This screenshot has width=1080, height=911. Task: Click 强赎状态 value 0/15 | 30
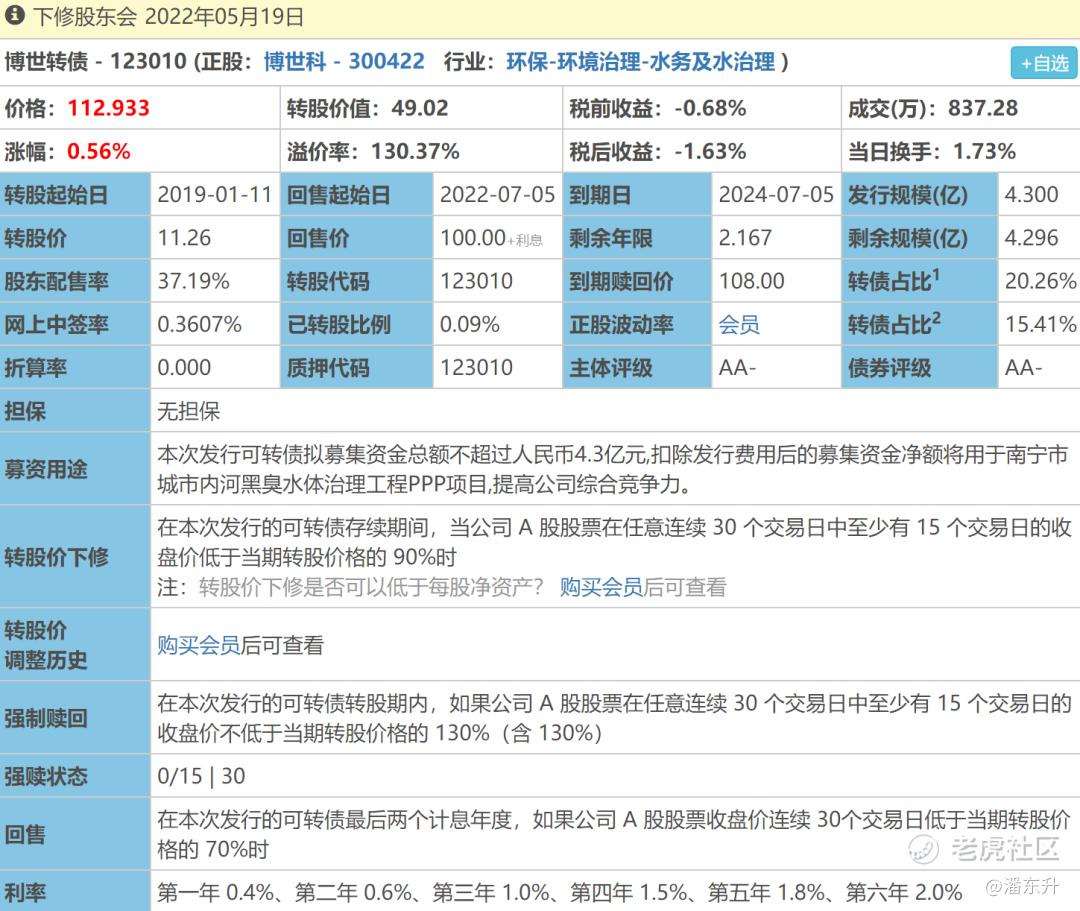point(201,776)
